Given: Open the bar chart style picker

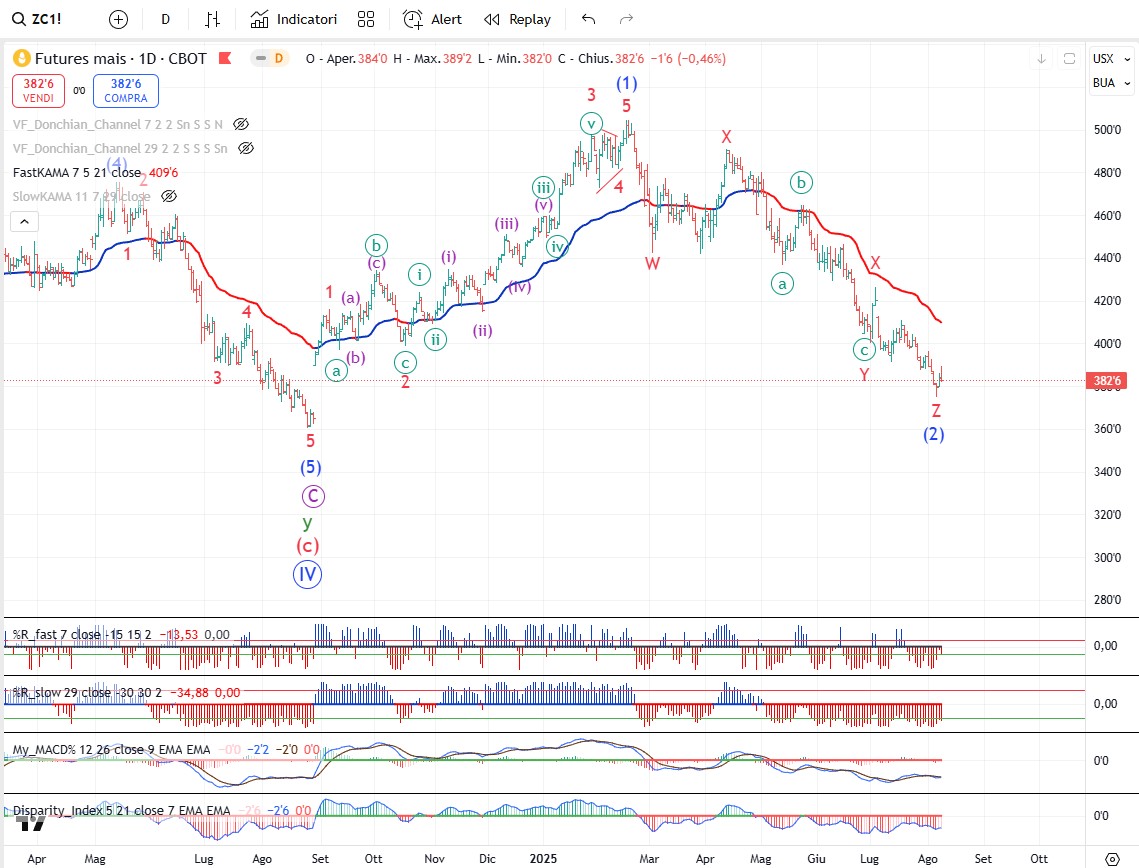Looking at the screenshot, I should 212,19.
